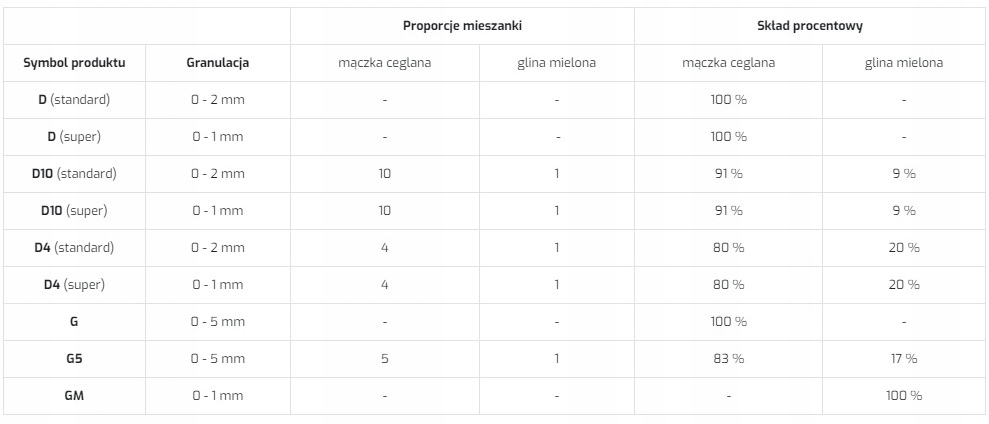This screenshot has height=424, width=989.
Task: Click the '100 %' value in GM row
Action: [x=903, y=395]
